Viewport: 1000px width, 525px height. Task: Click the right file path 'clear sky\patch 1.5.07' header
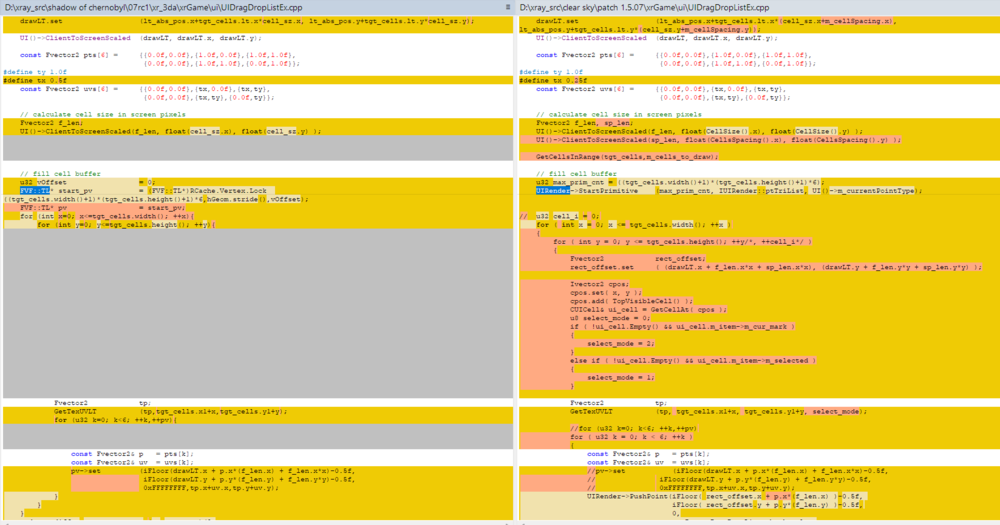[645, 8]
